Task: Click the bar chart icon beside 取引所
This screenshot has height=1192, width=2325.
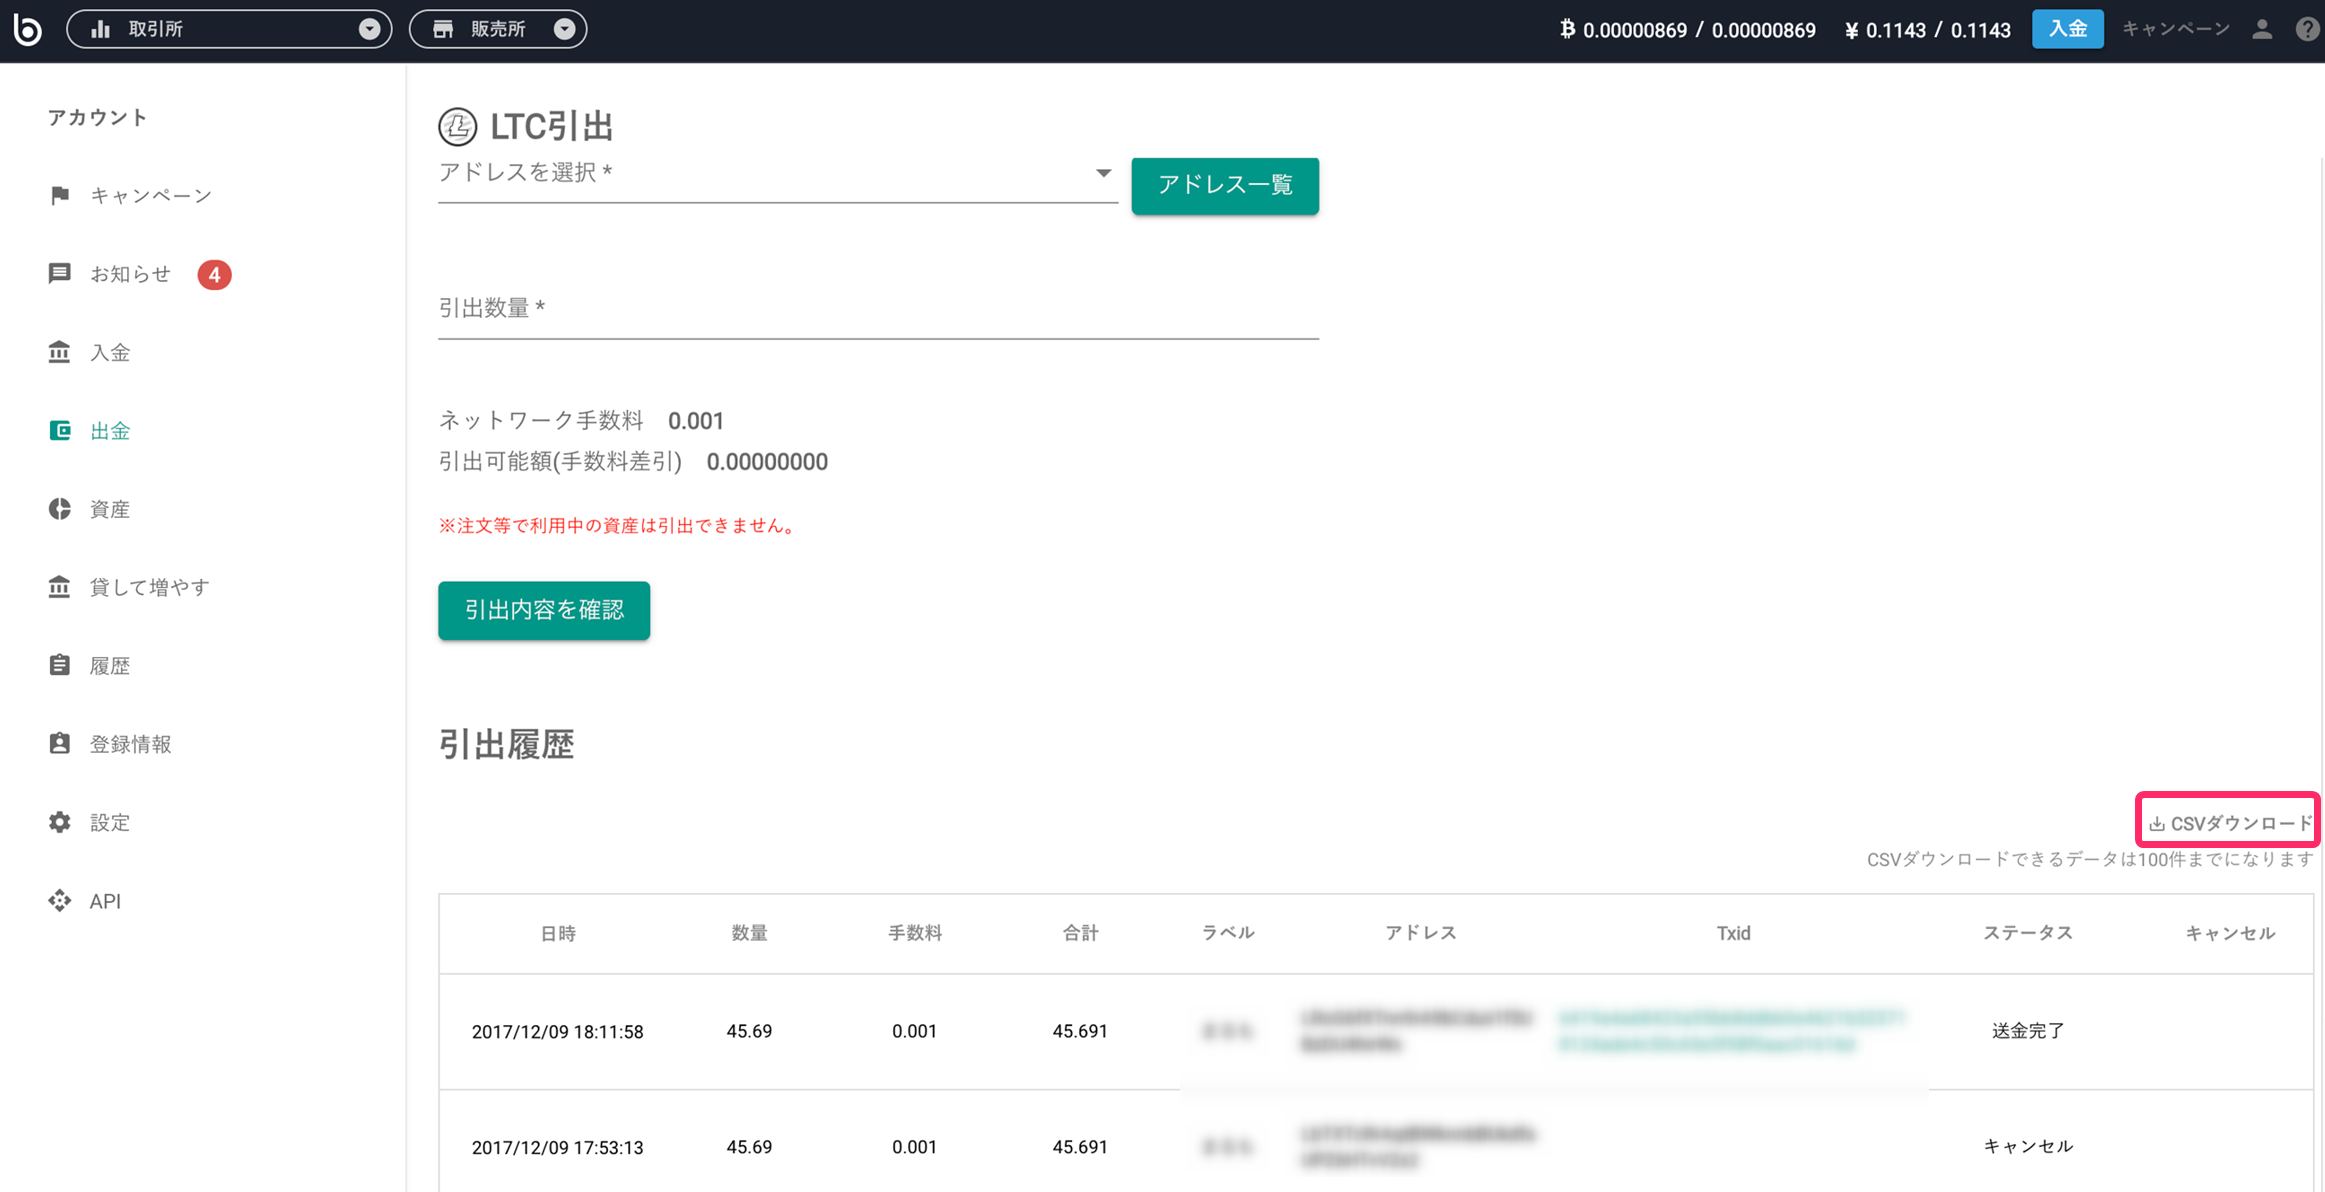Action: click(101, 29)
